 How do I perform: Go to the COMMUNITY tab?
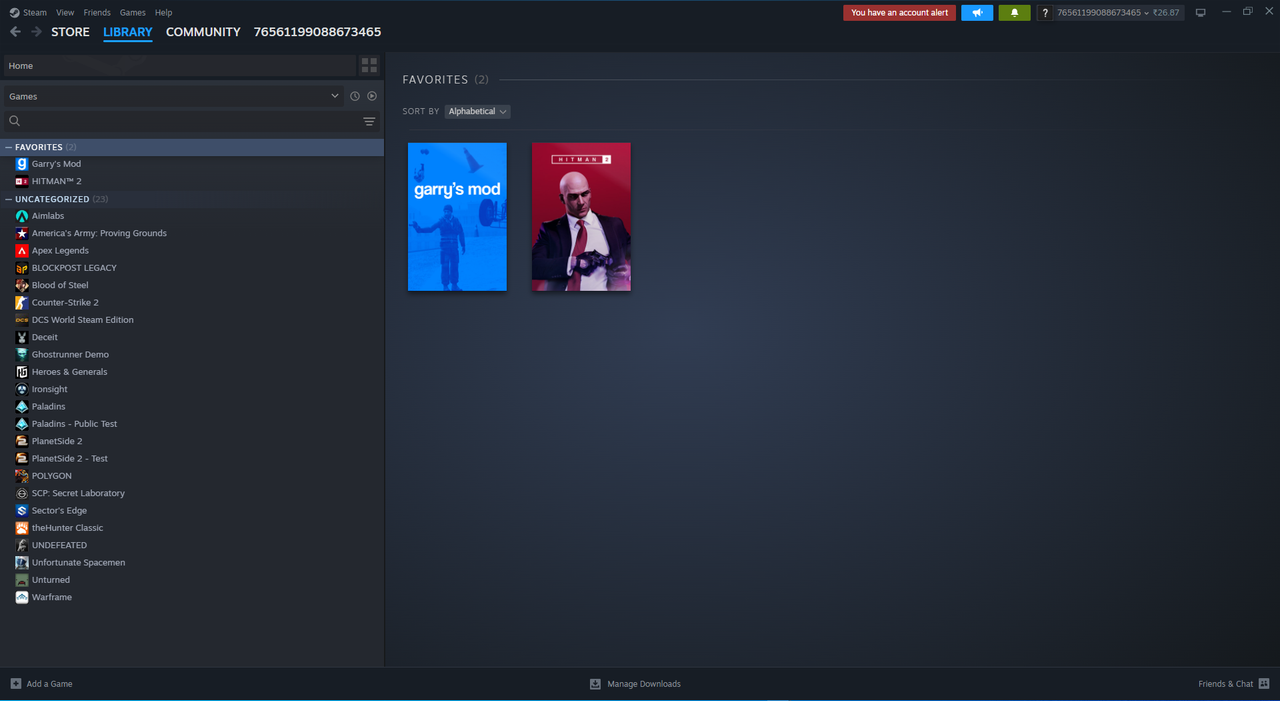(203, 32)
